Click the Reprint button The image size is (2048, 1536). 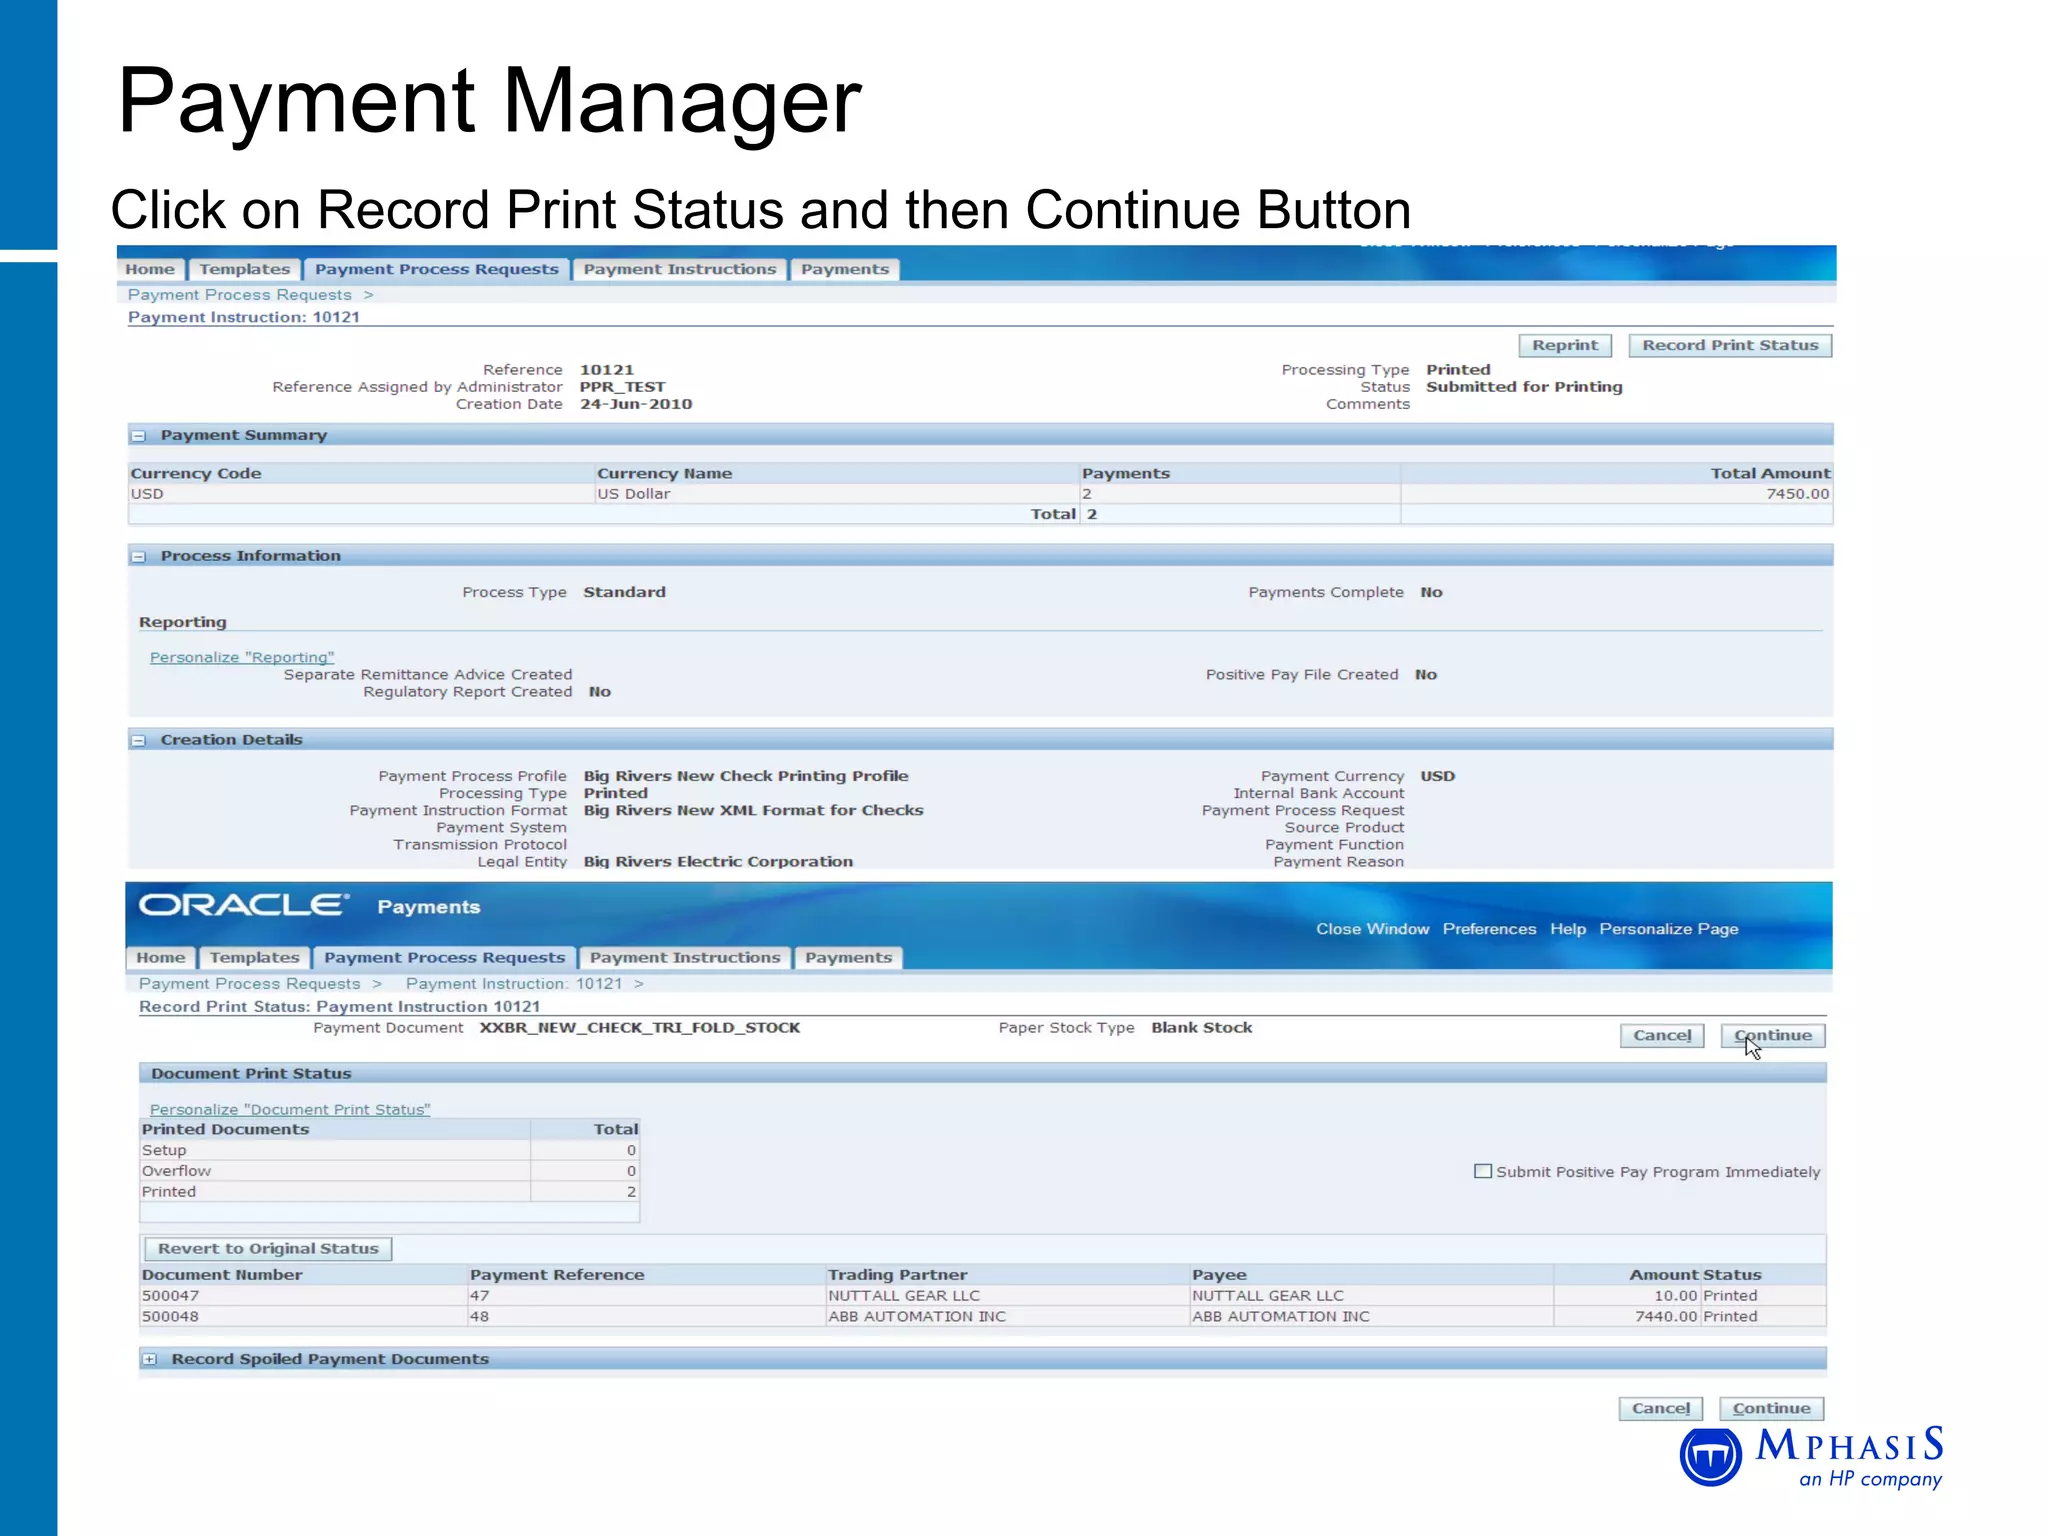(x=1565, y=345)
